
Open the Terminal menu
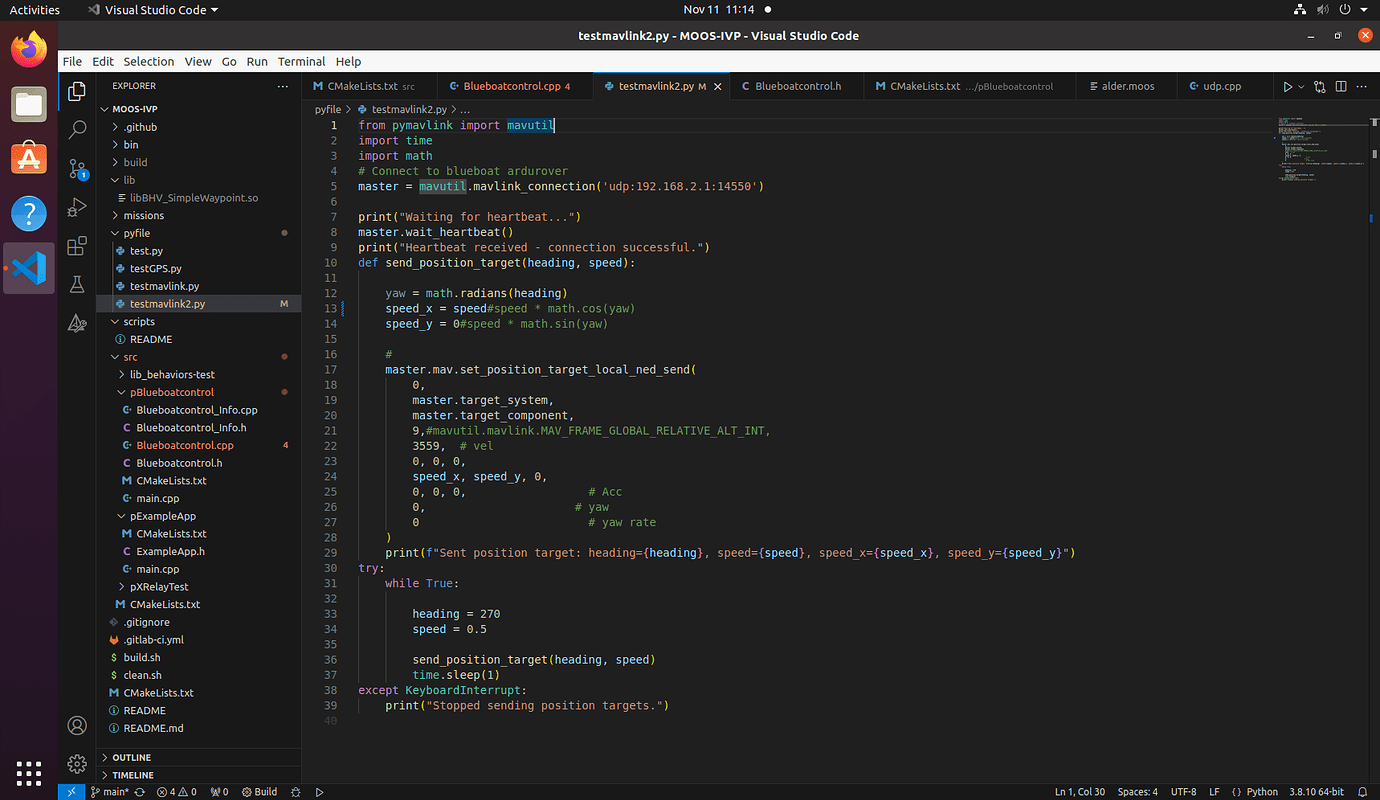pyautogui.click(x=301, y=61)
